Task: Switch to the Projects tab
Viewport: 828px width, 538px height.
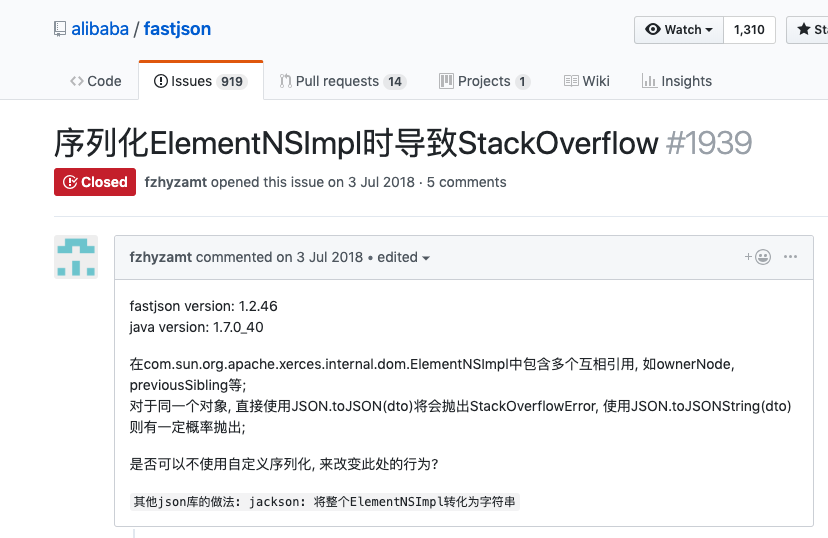Action: [x=484, y=81]
